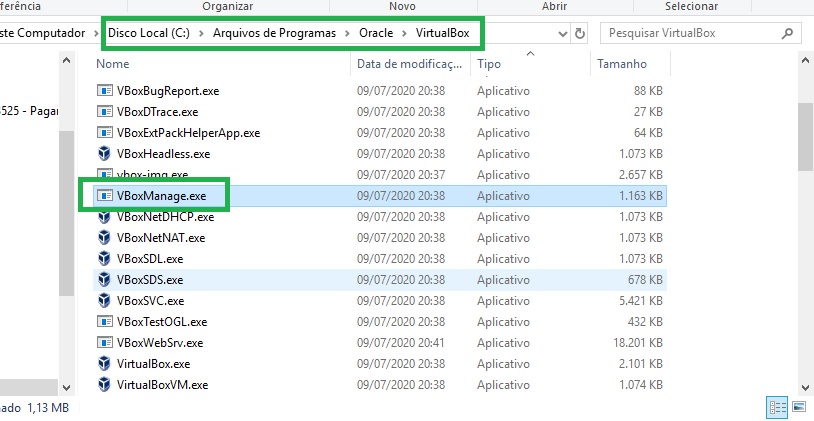Select the VirtualBoxVM.exe file name
This screenshot has width=814, height=421.
(162, 385)
